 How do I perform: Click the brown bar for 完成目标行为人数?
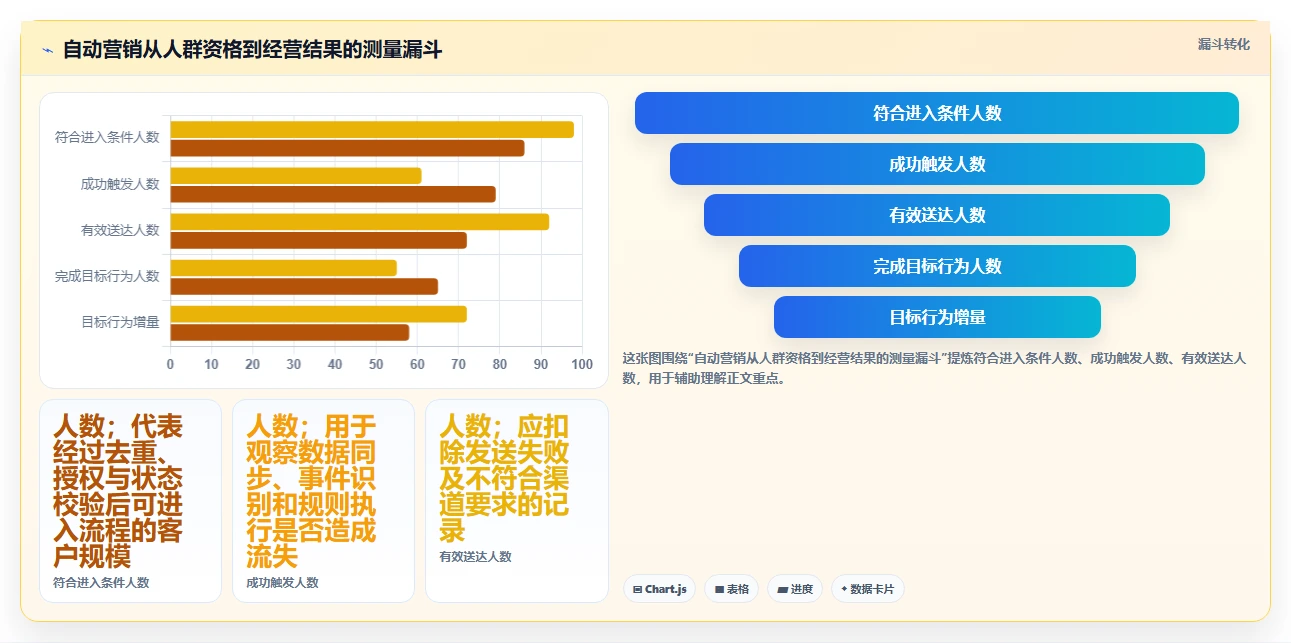click(304, 286)
